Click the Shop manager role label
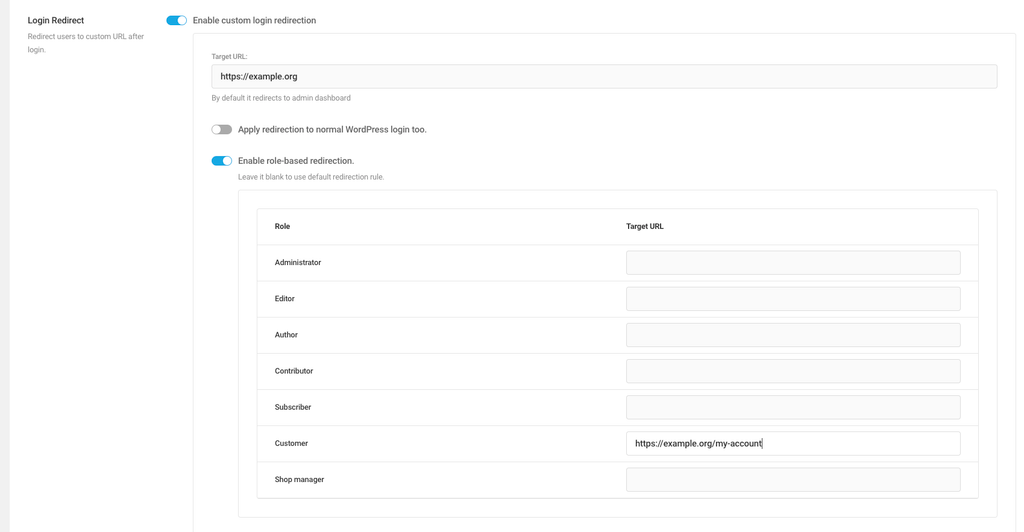1024x532 pixels. click(299, 479)
